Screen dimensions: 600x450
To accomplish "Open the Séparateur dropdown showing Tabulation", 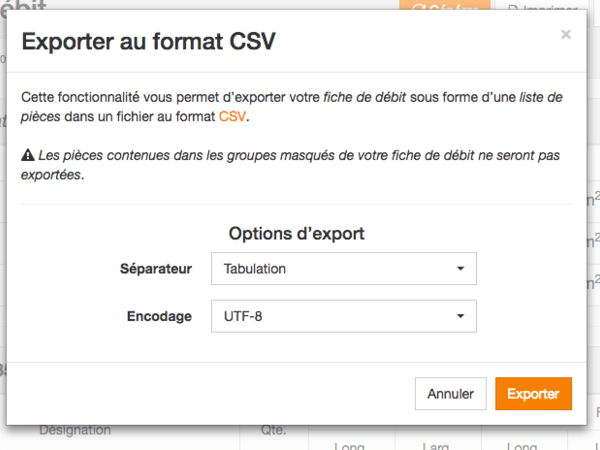I will [x=344, y=269].
